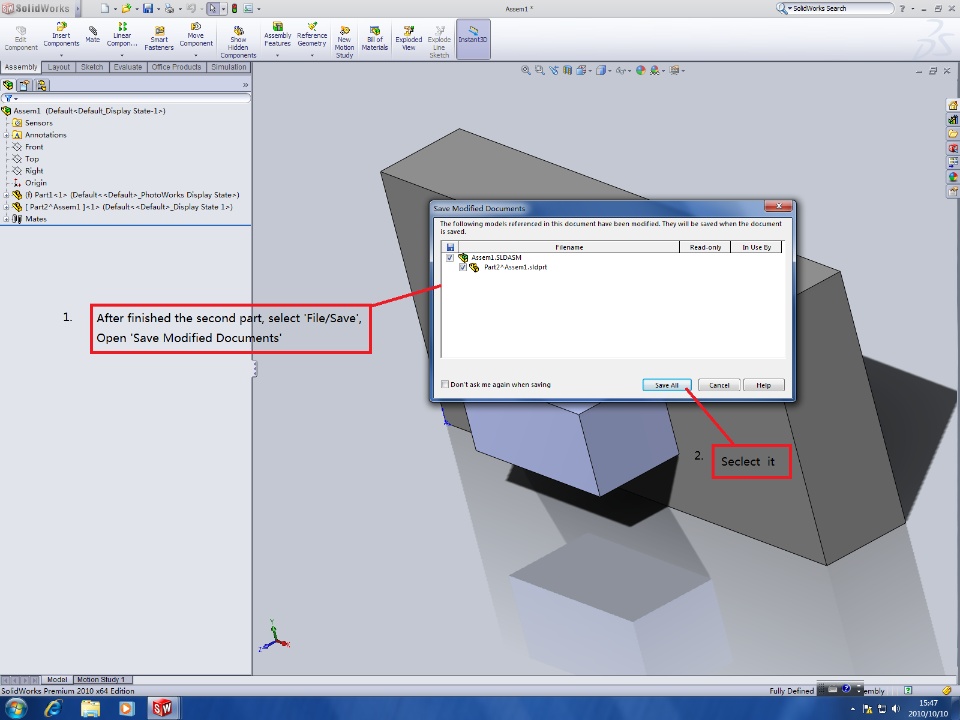
Task: Uncheck the Part2^Assem1.sldprt checkbox
Action: (x=463, y=268)
